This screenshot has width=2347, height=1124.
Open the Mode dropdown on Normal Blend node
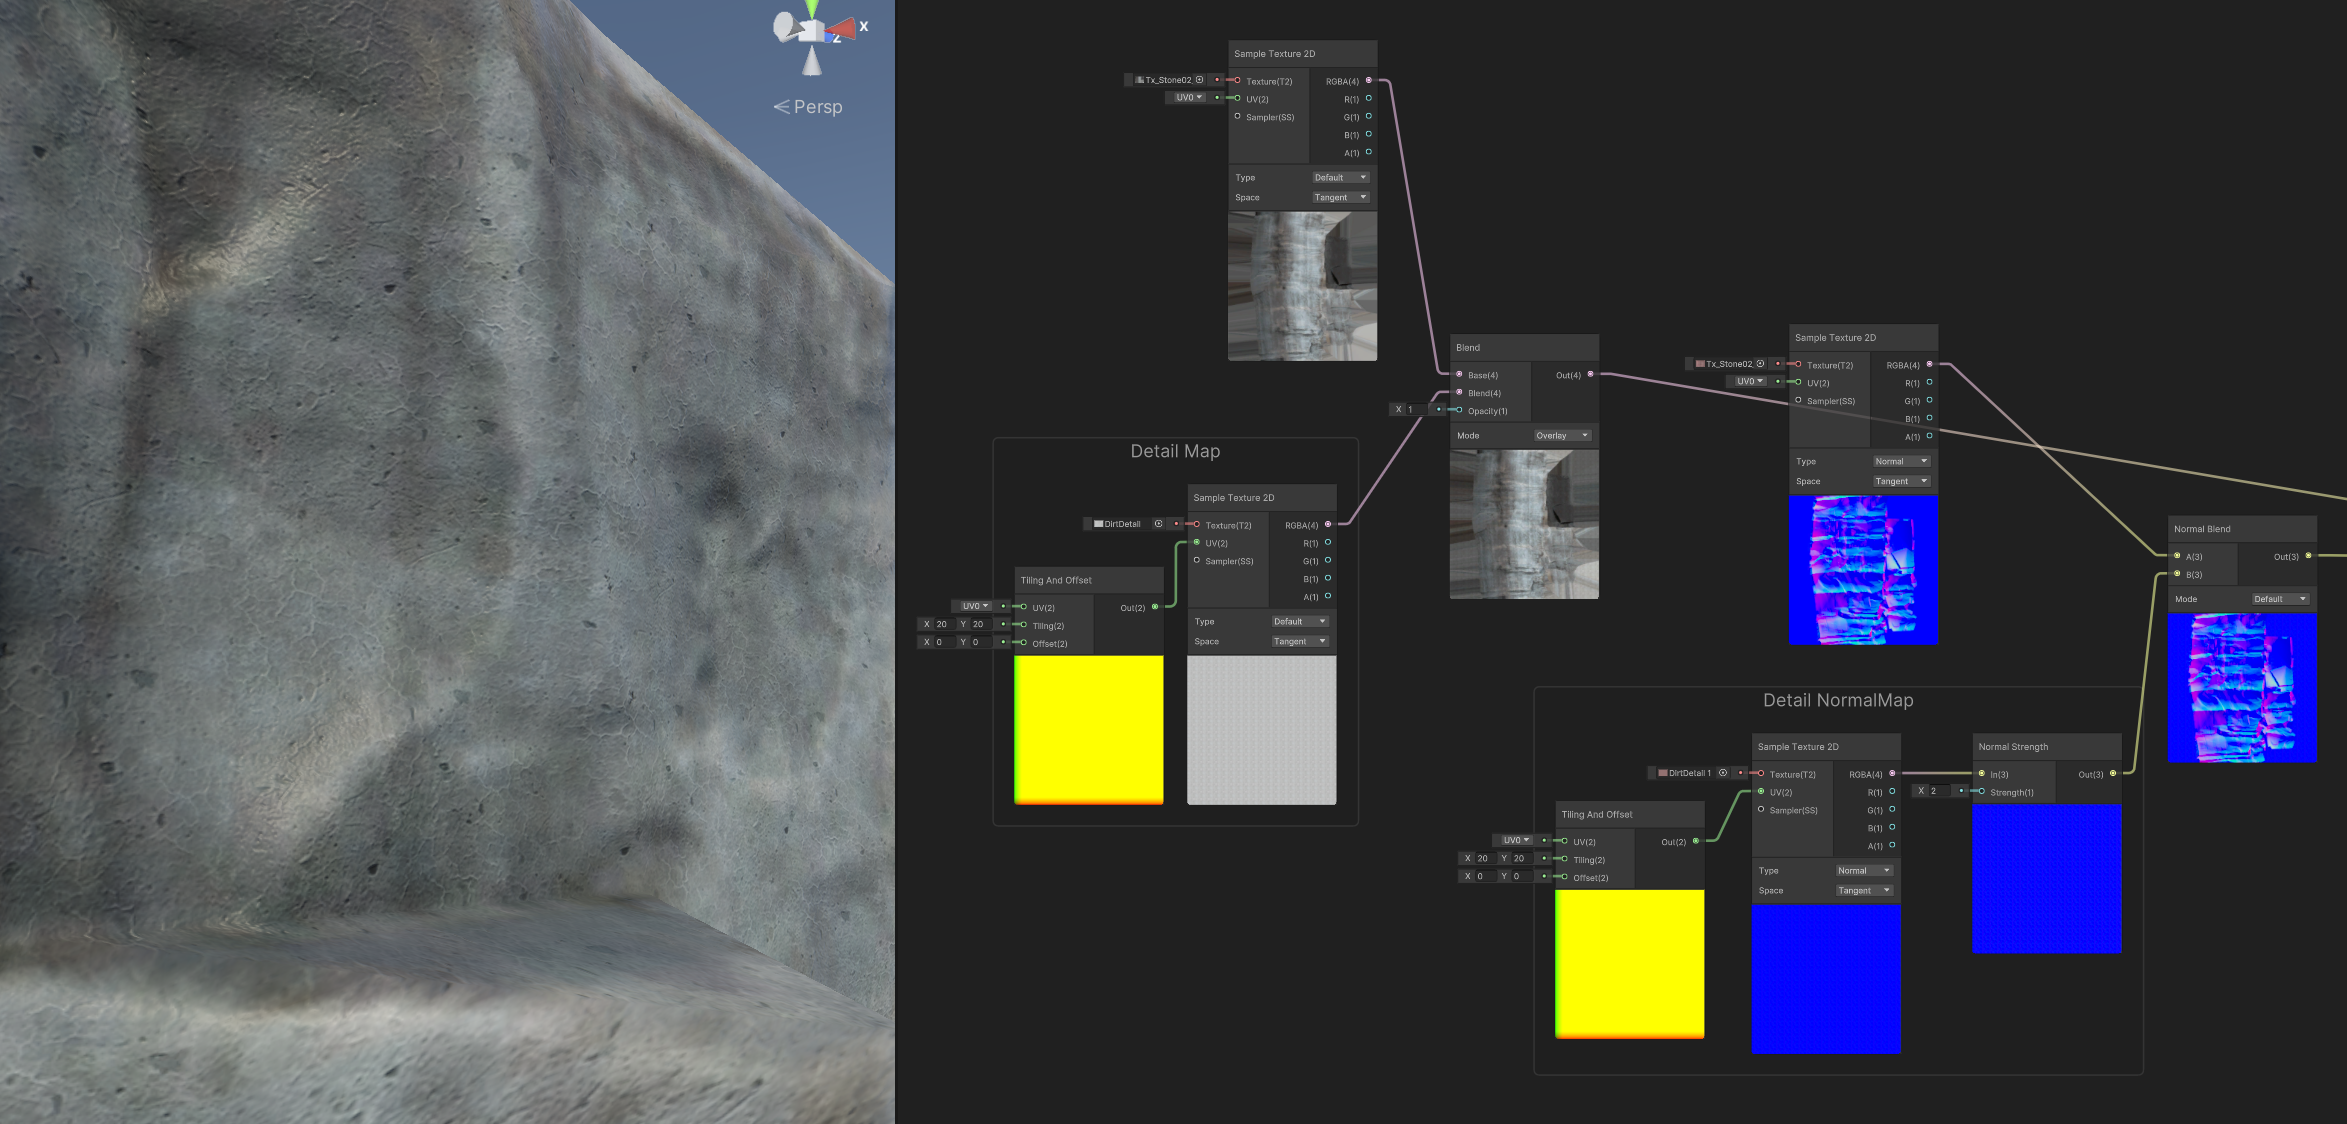coord(2279,599)
